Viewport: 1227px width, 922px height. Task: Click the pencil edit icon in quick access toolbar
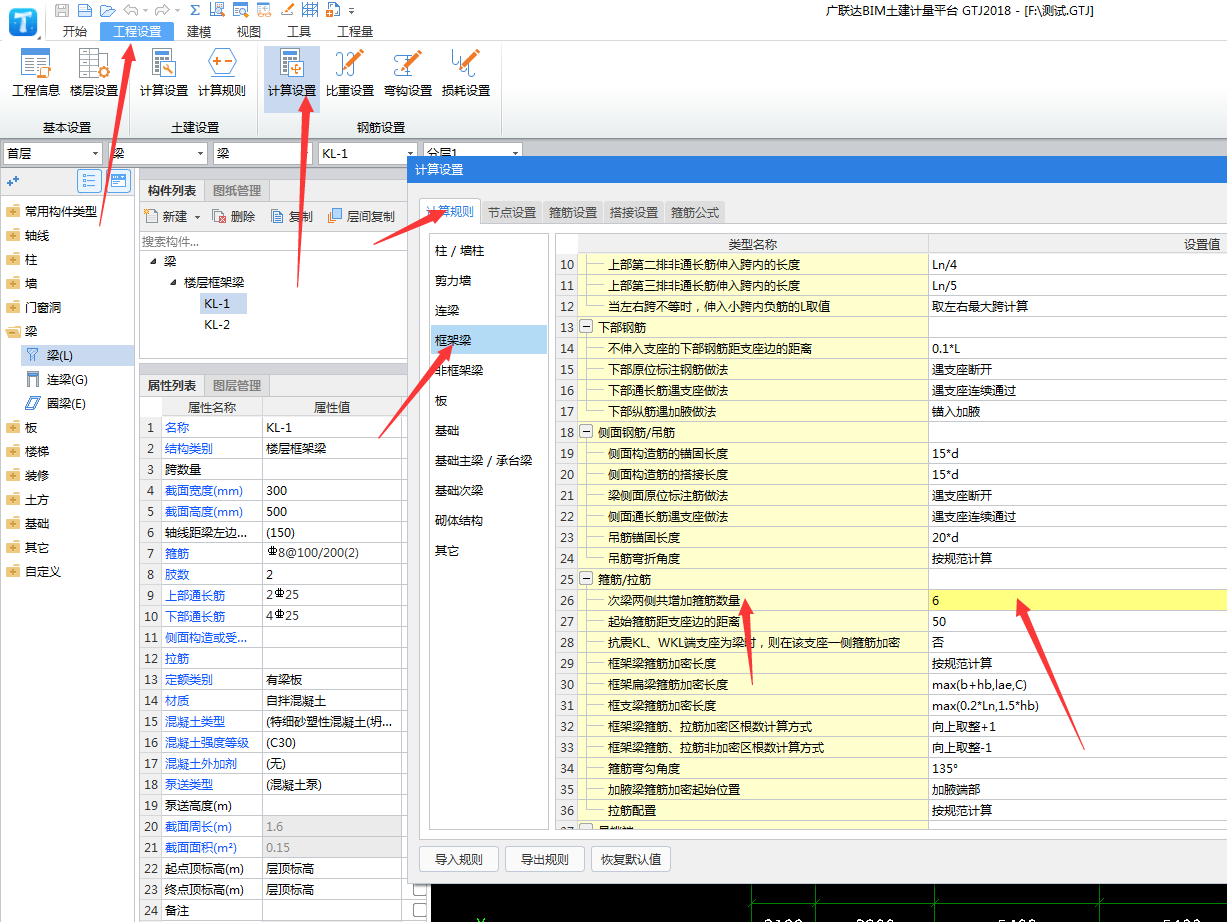(287, 10)
